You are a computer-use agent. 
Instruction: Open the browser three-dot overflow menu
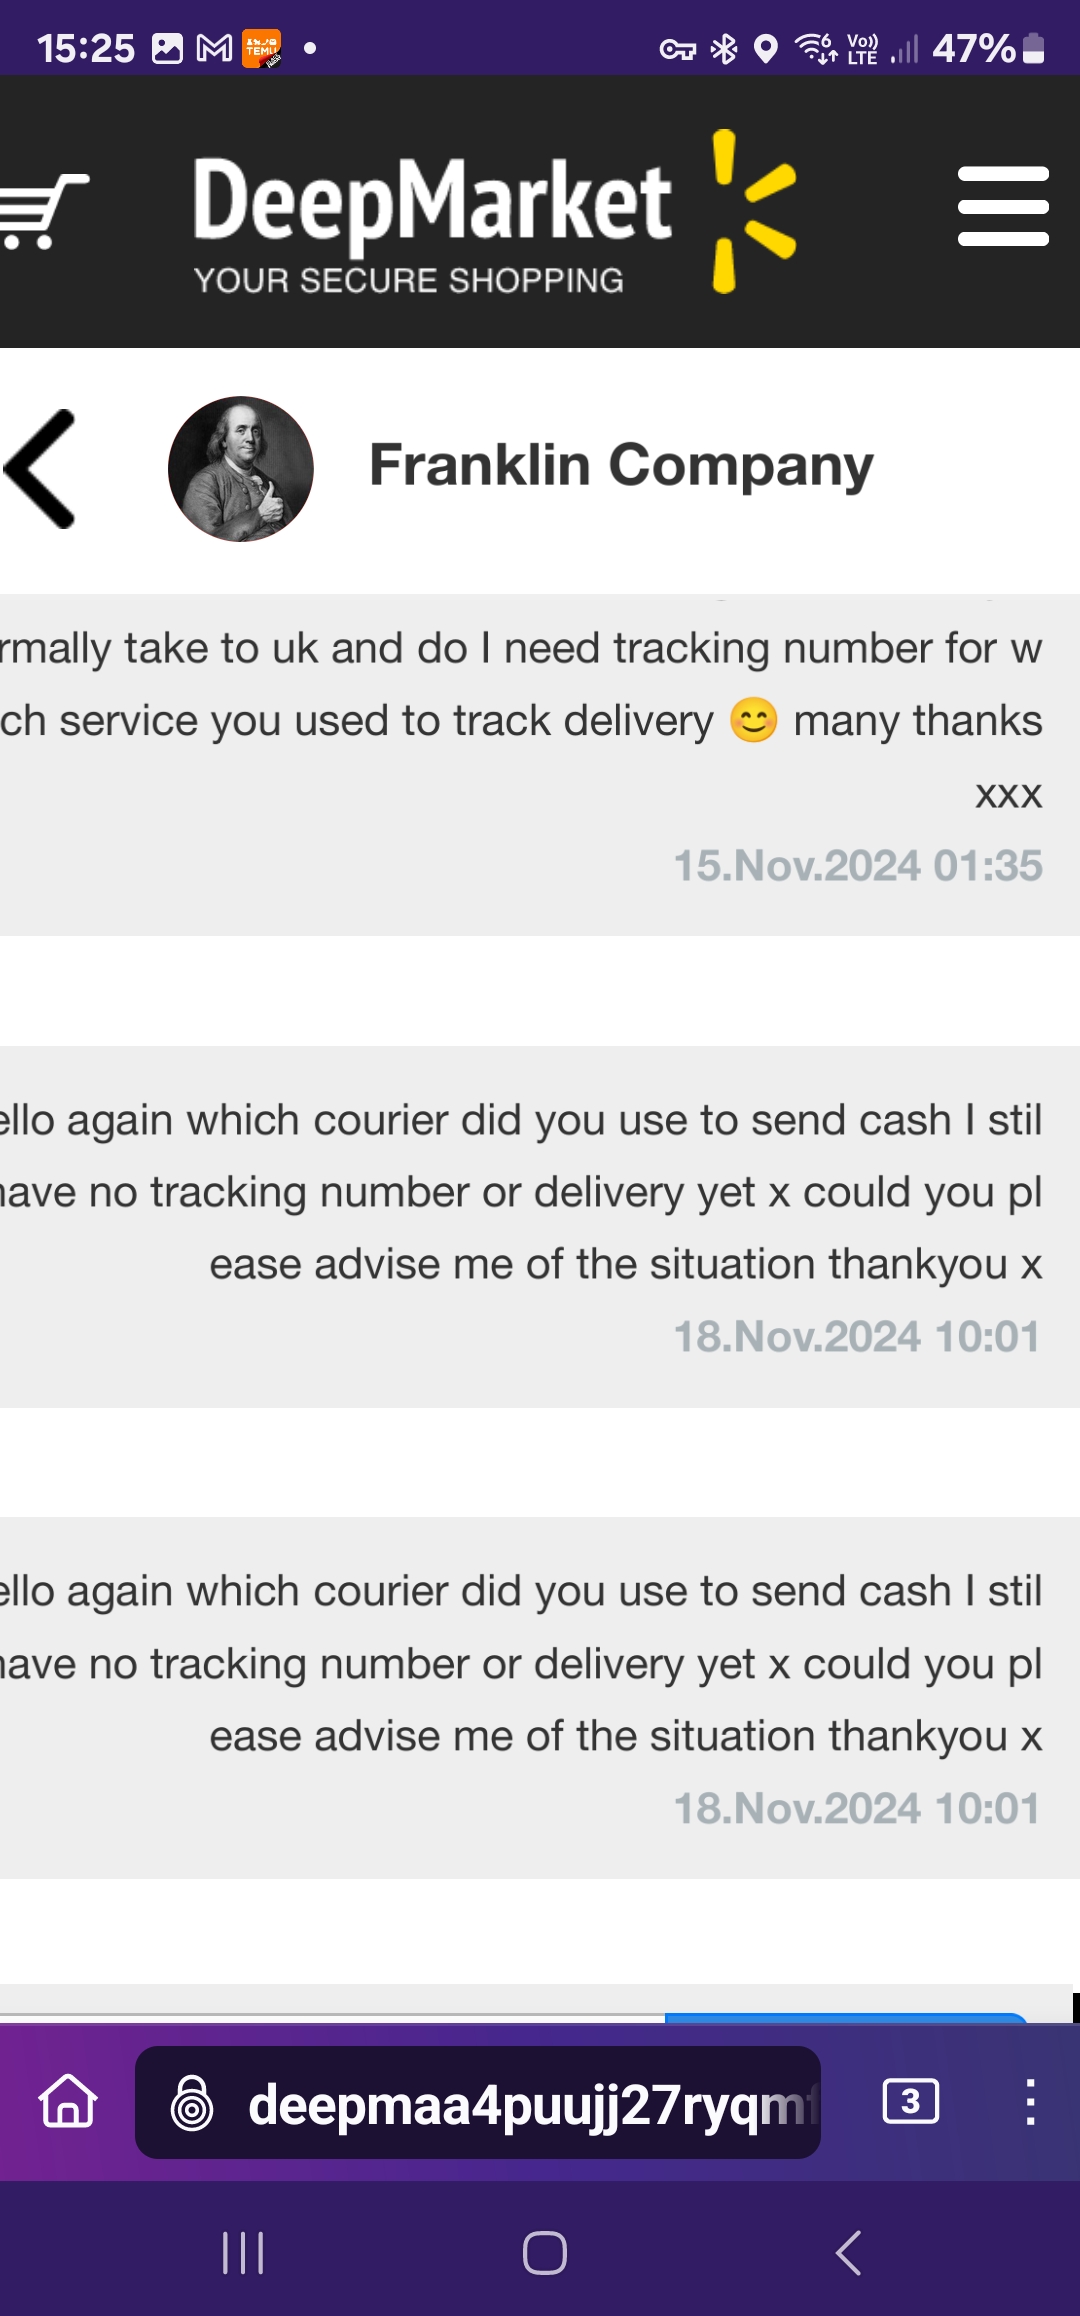click(1030, 2101)
